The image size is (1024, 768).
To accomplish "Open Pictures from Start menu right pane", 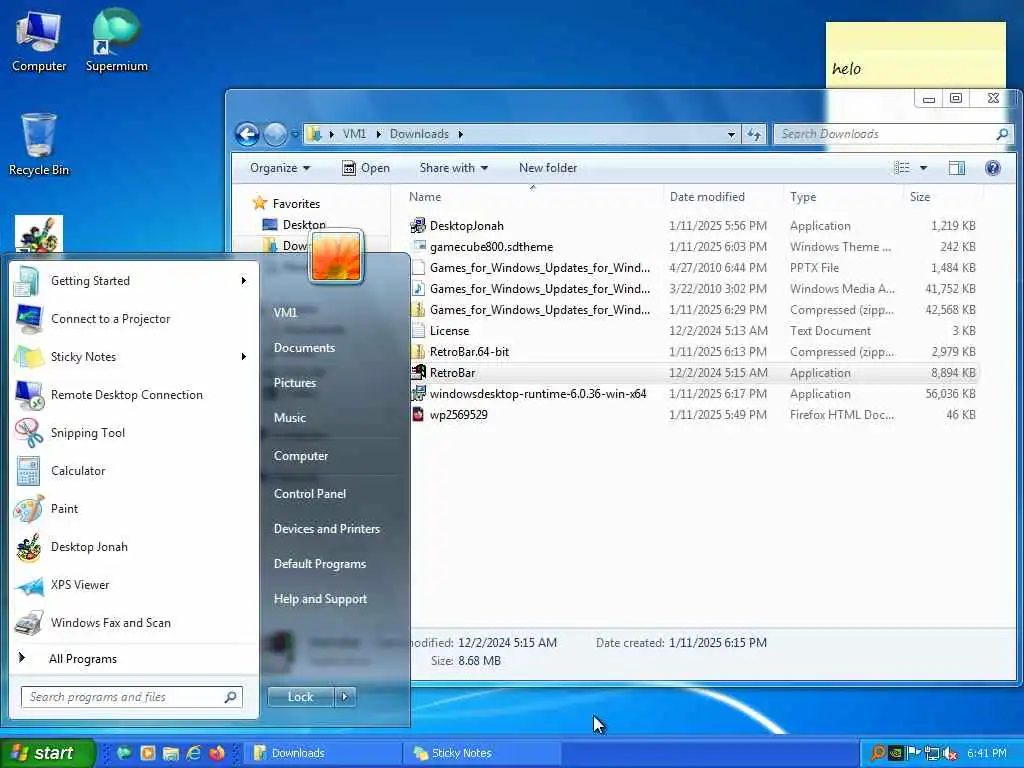I will click(x=295, y=383).
